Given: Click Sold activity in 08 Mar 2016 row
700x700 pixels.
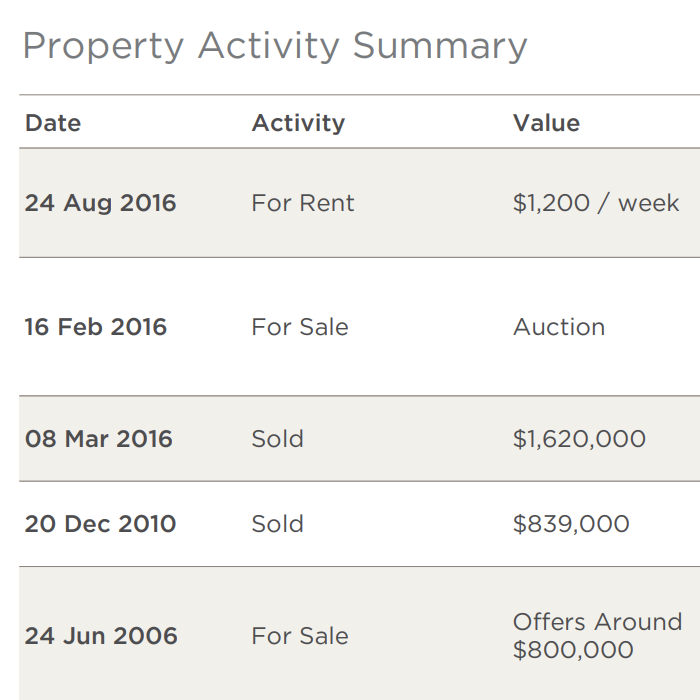Looking at the screenshot, I should click(x=277, y=439).
